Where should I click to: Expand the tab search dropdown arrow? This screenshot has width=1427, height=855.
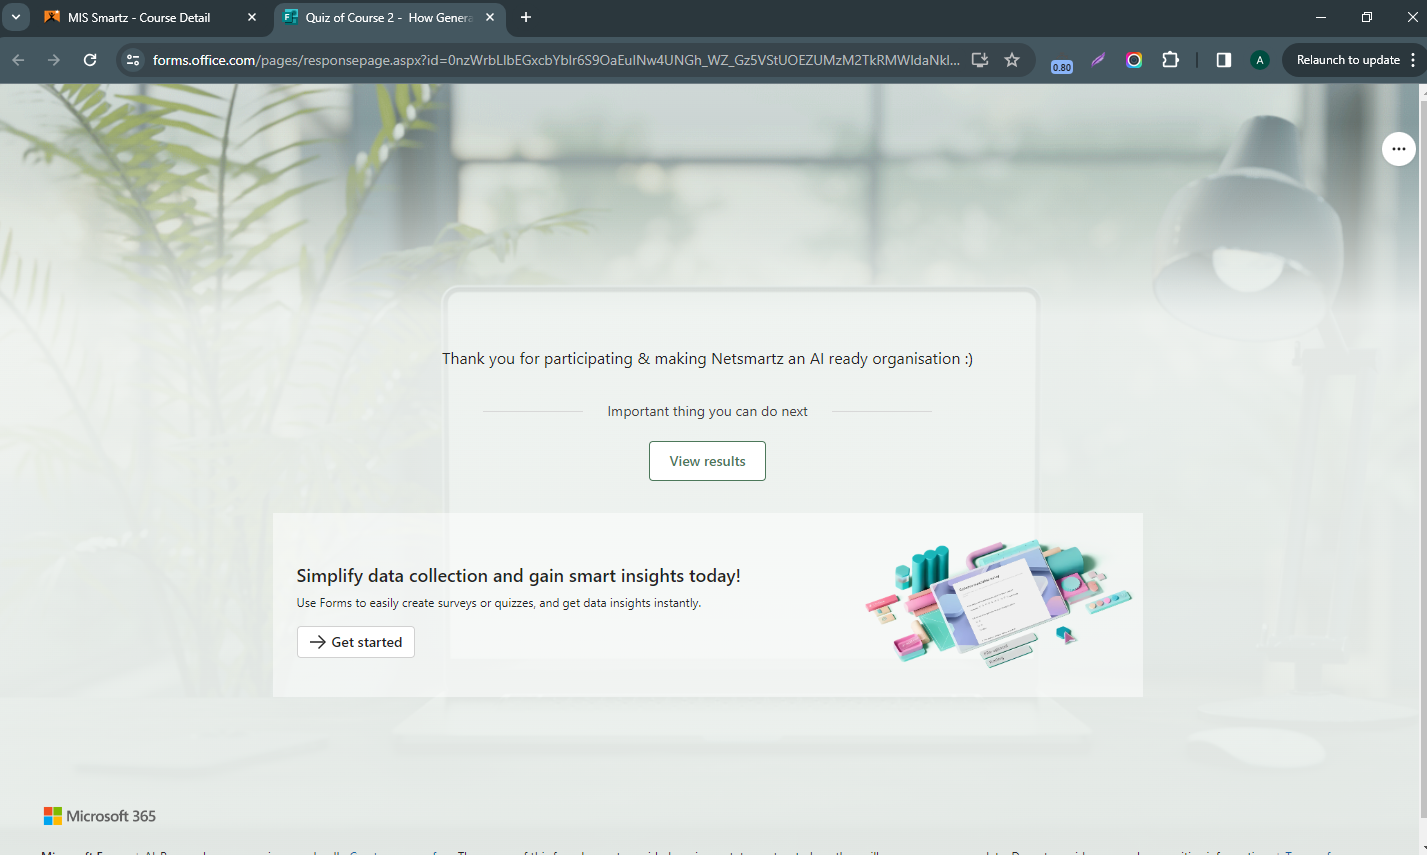16,17
